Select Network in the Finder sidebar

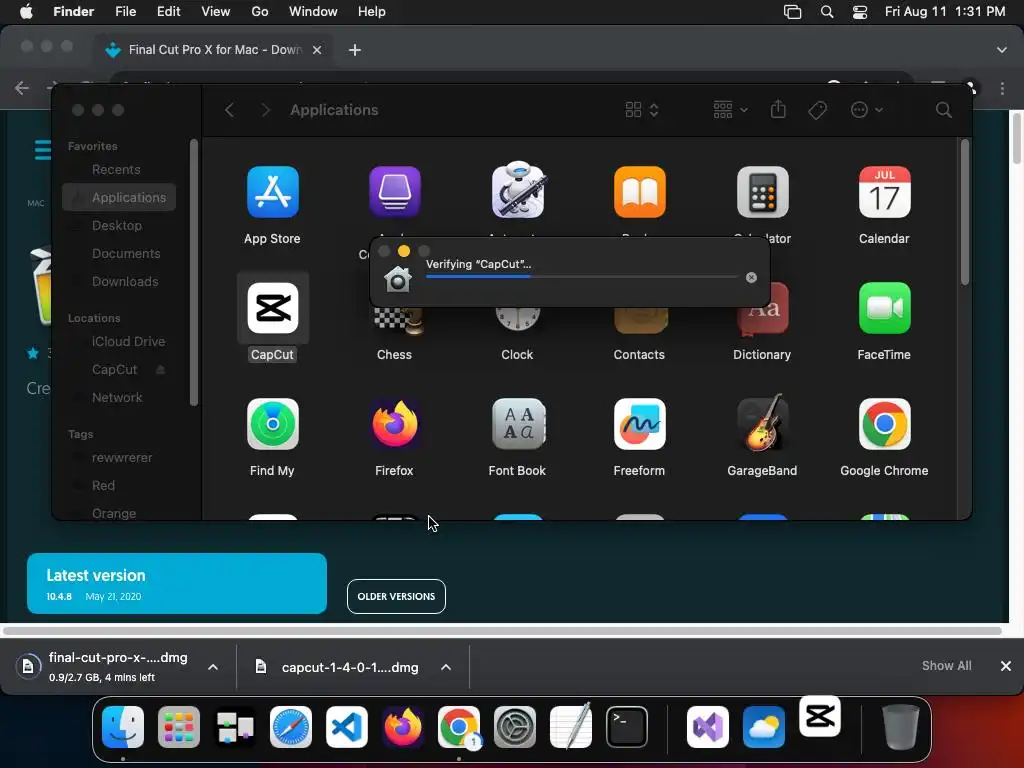click(x=119, y=397)
